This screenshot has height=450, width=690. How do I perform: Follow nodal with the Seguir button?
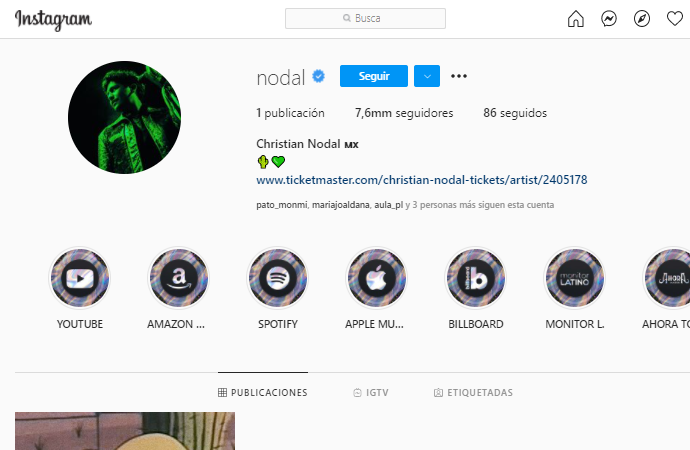pos(374,76)
